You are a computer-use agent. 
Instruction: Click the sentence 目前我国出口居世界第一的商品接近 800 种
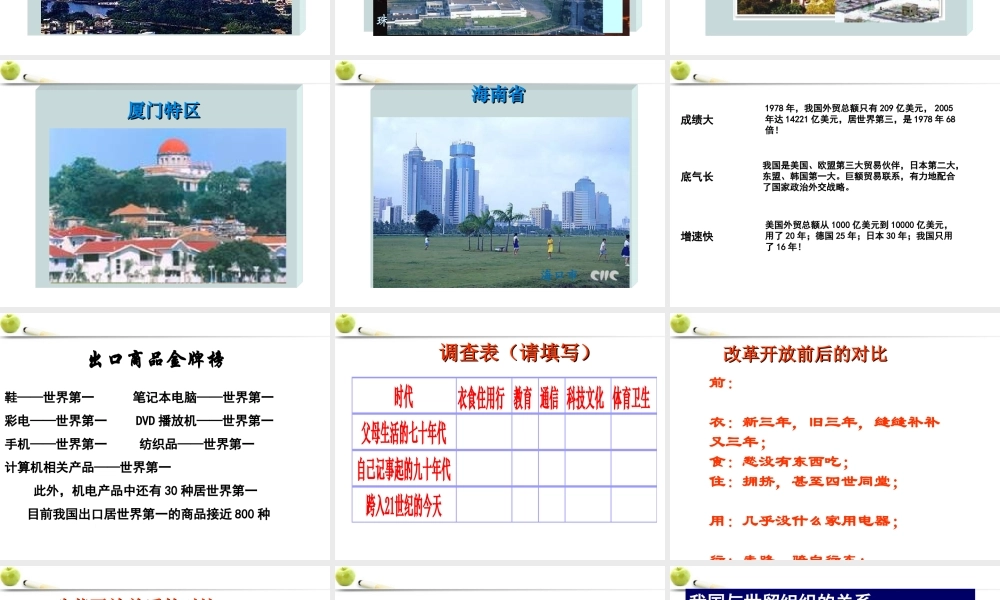coord(149,514)
